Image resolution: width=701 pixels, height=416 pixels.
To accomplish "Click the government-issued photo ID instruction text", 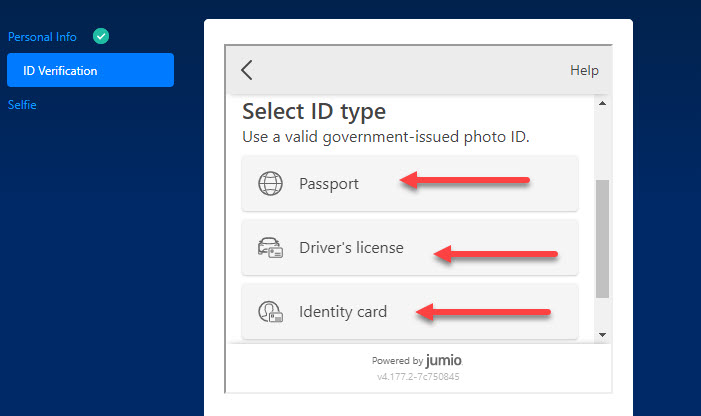I will [x=385, y=137].
